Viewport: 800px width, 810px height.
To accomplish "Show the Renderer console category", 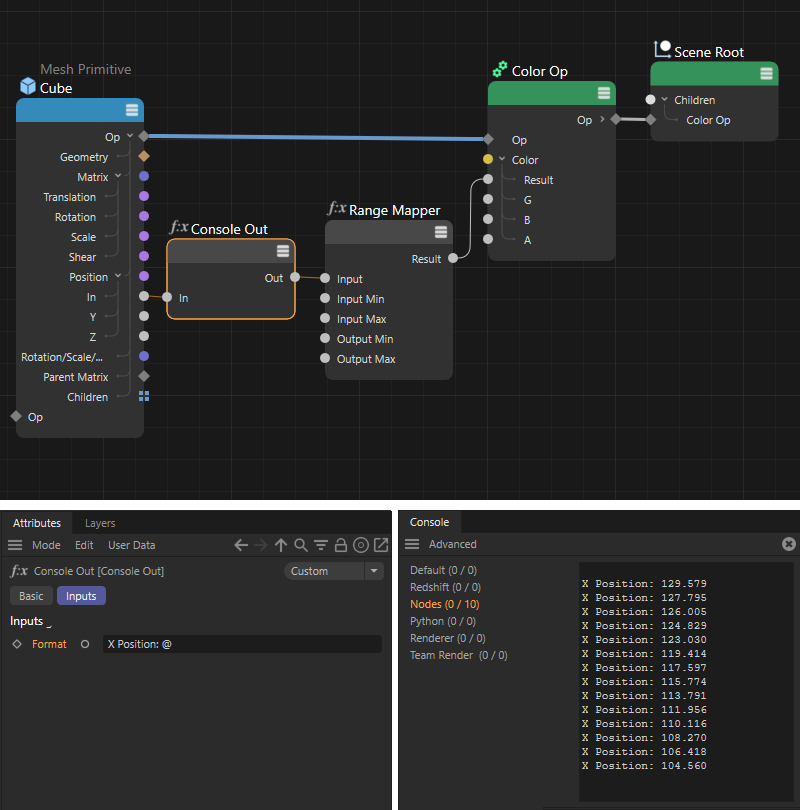I will click(x=448, y=638).
